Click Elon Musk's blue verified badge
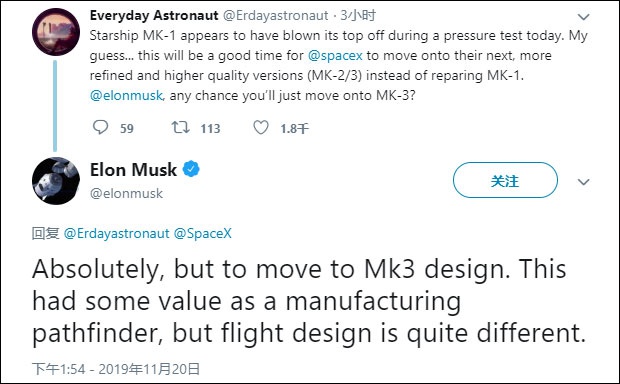 [191, 169]
